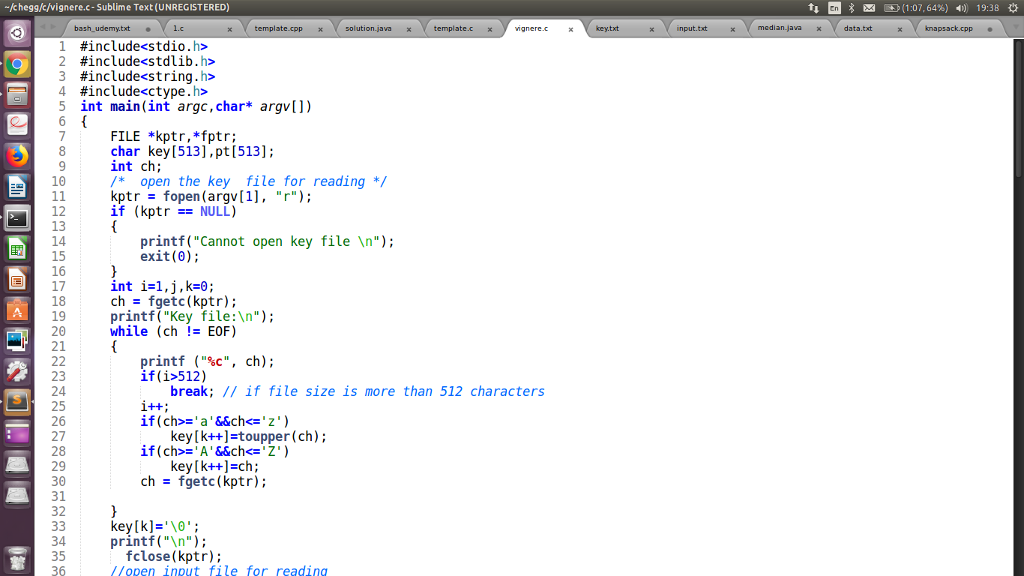Open System Settings tools icon
Viewport: 1024px width, 576px height.
(17, 371)
